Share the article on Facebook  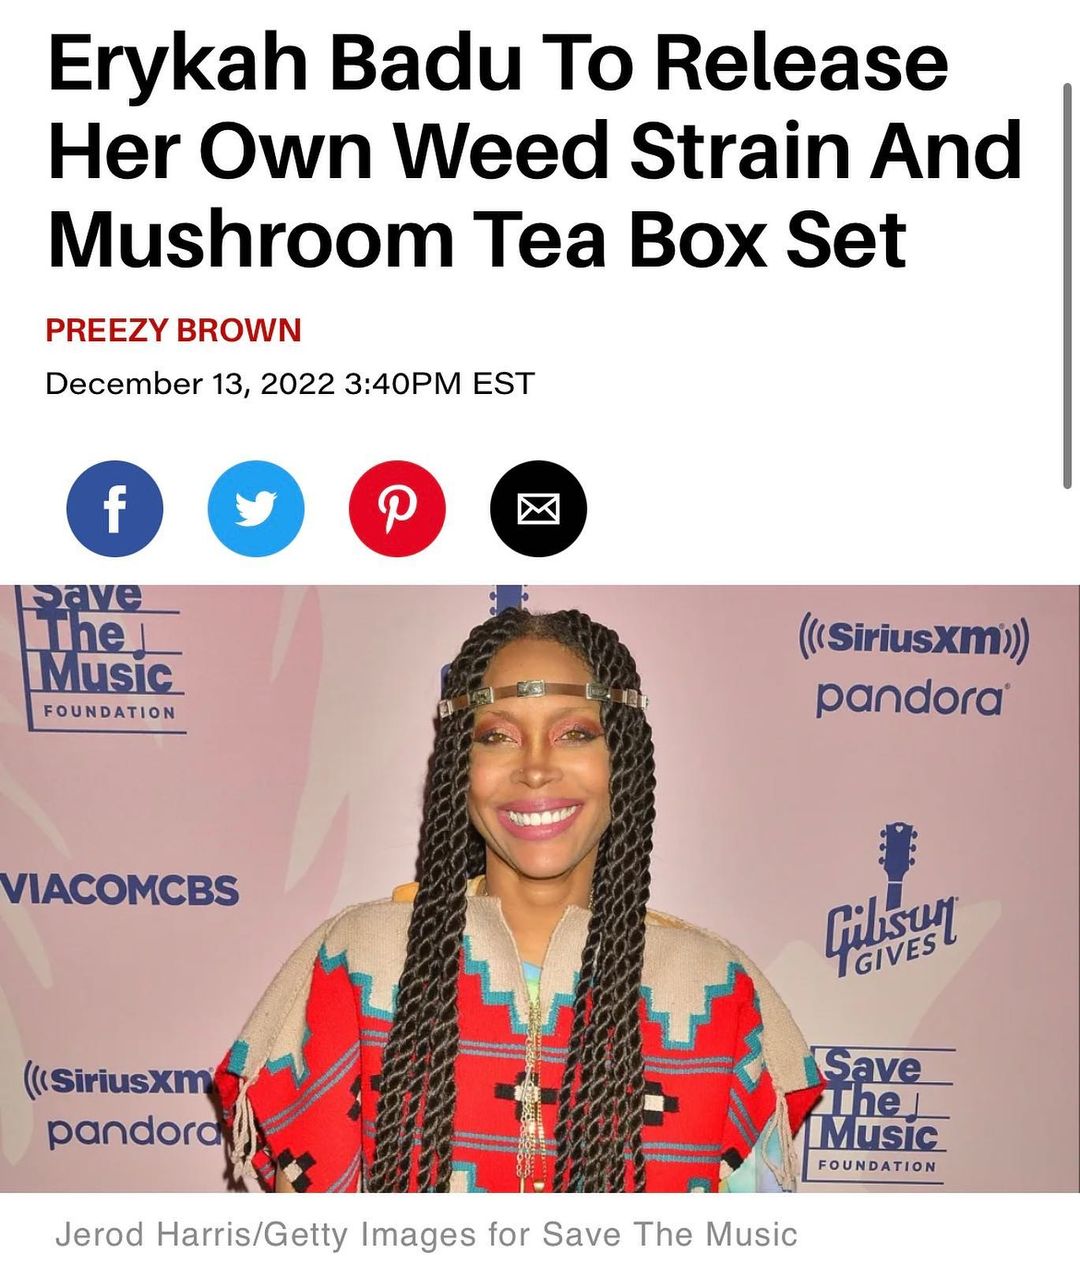(114, 508)
